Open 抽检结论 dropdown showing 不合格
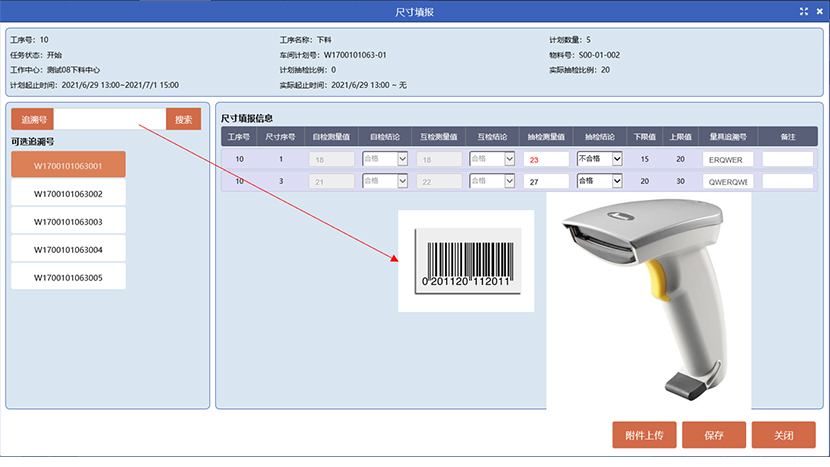The image size is (830, 467). tap(599, 158)
